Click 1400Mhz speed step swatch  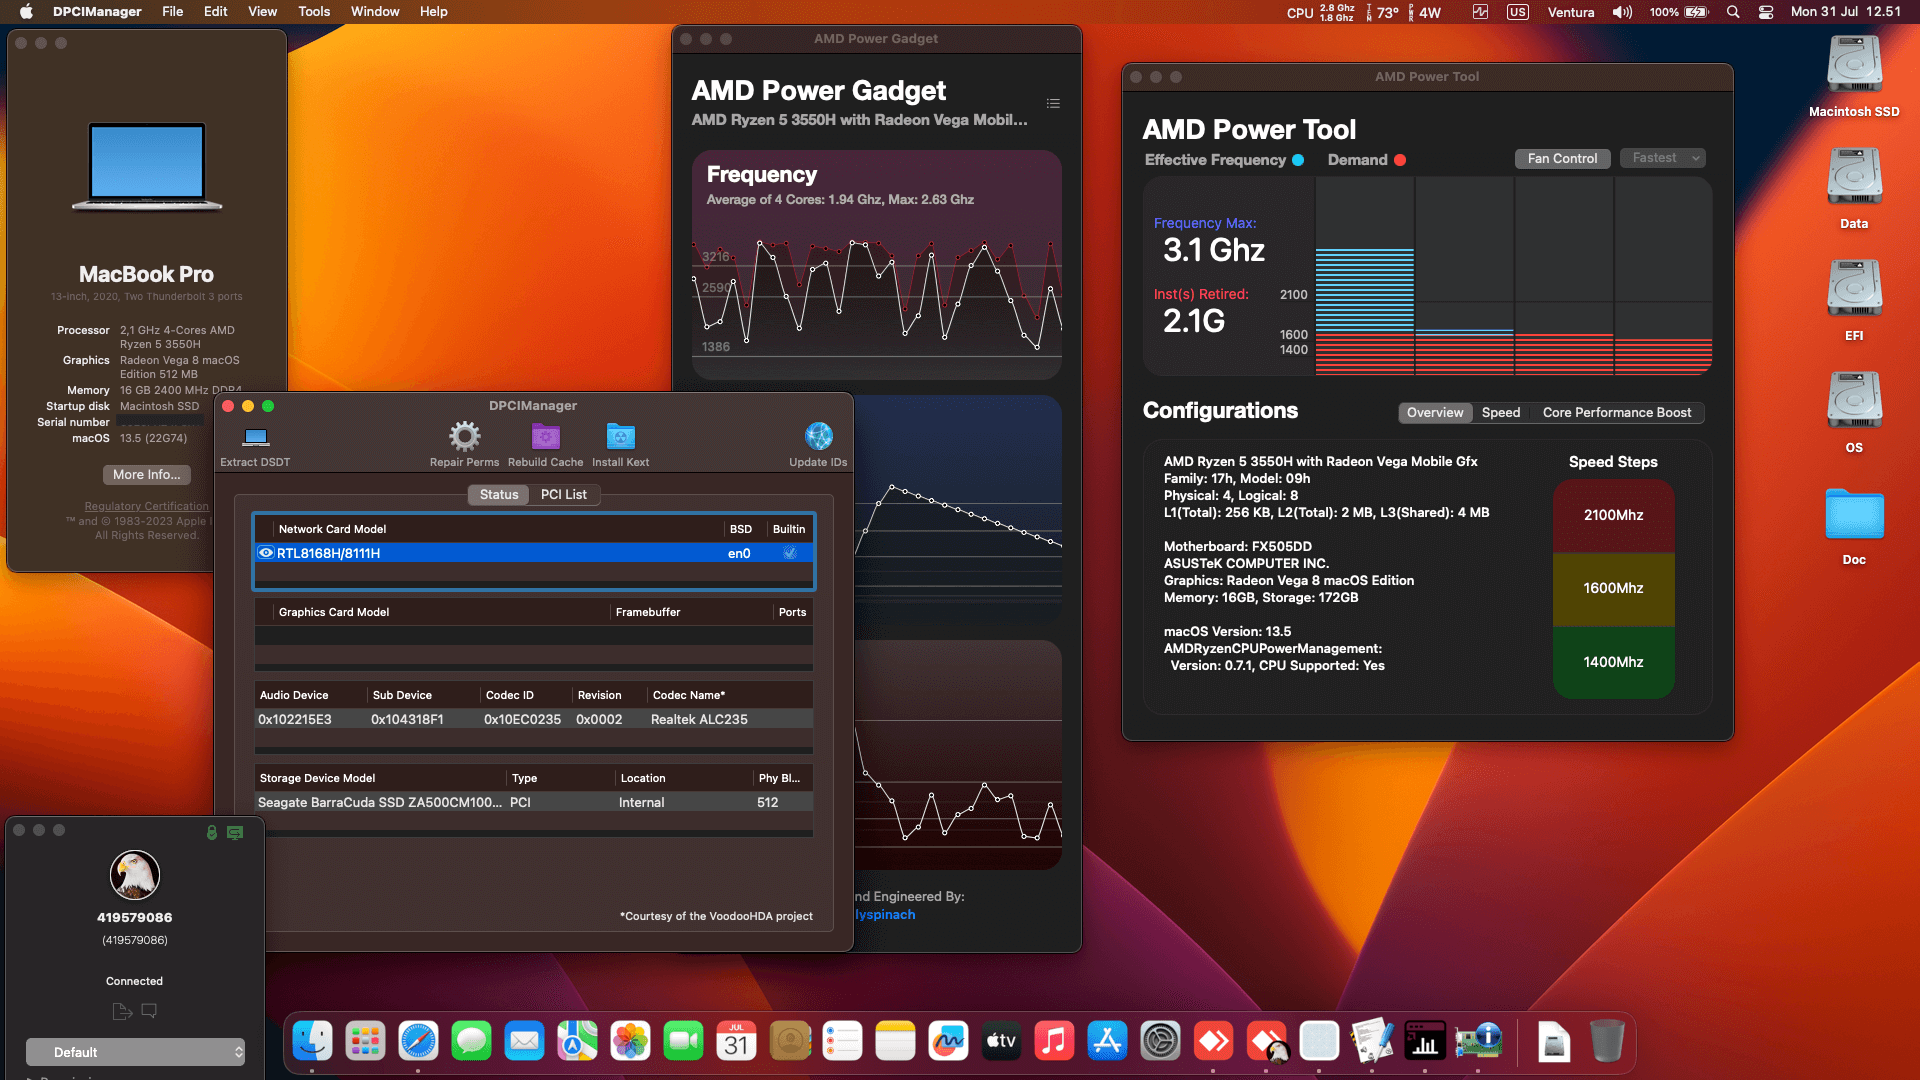click(1613, 662)
